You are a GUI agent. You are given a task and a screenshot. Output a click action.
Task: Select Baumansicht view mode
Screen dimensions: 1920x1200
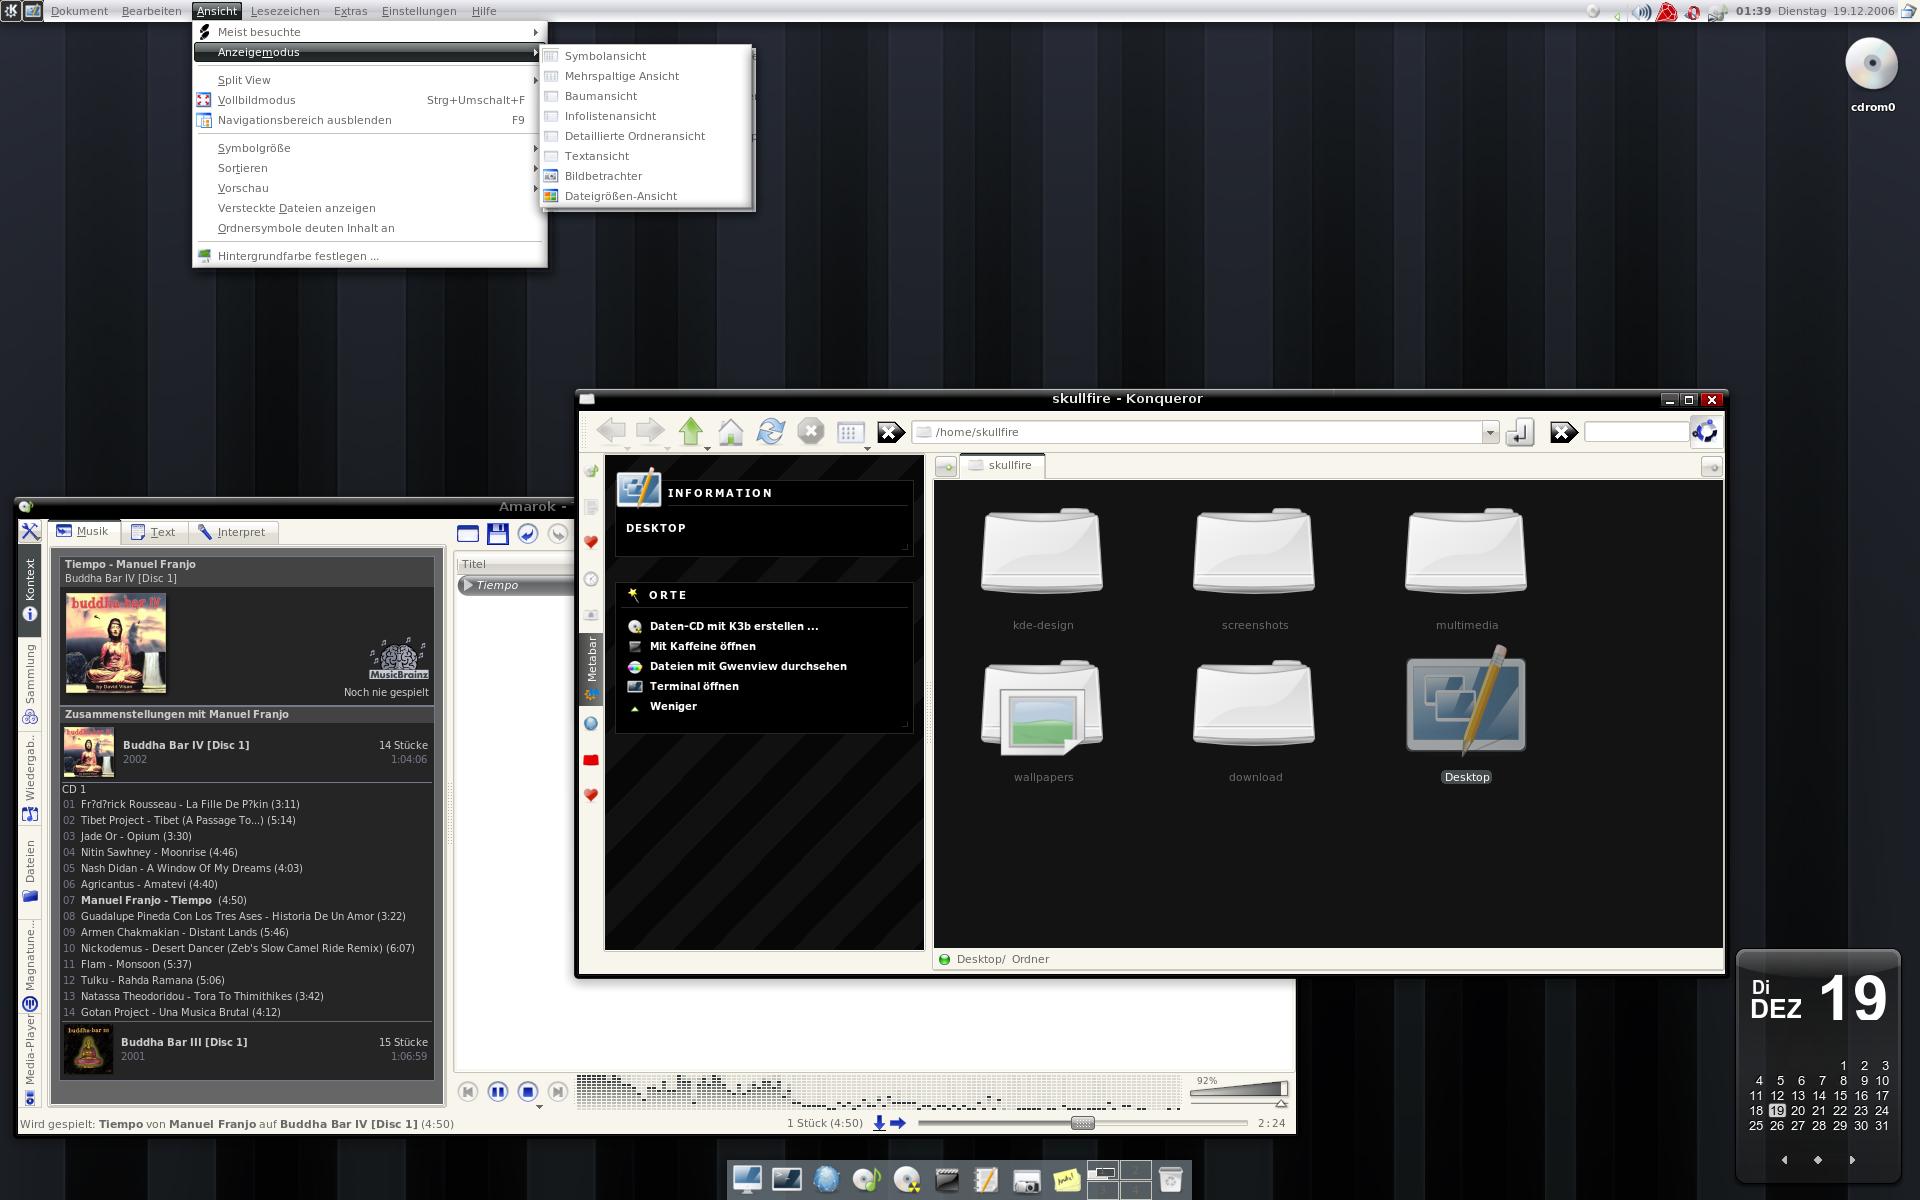tap(646, 96)
